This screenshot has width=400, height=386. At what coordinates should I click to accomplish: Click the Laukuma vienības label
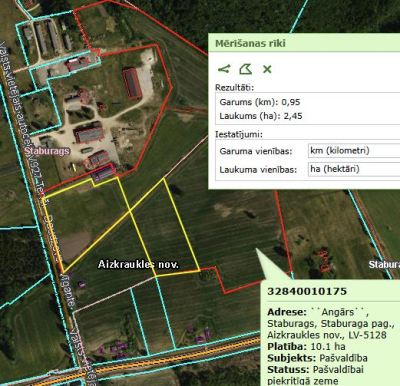pos(258,170)
